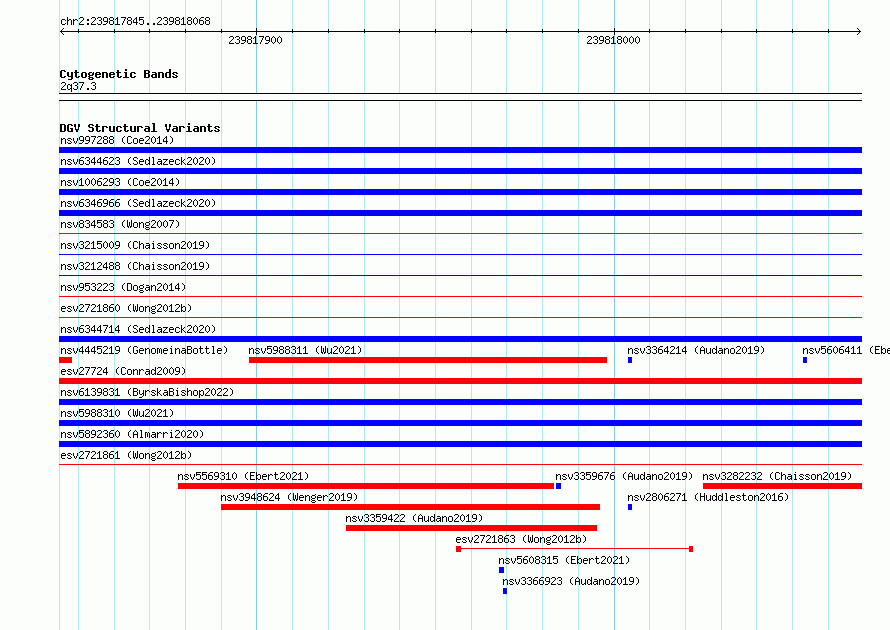Select nsv3948624 (Wenger2019) label
The height and width of the screenshot is (630, 890).
pyautogui.click(x=289, y=497)
